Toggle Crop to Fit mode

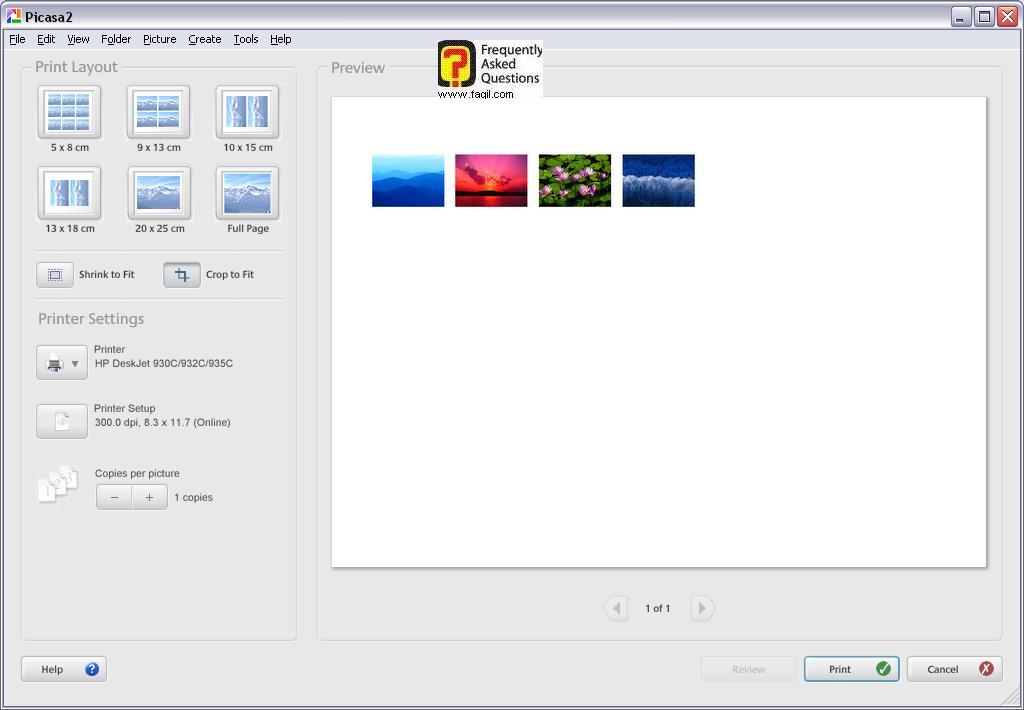[182, 275]
